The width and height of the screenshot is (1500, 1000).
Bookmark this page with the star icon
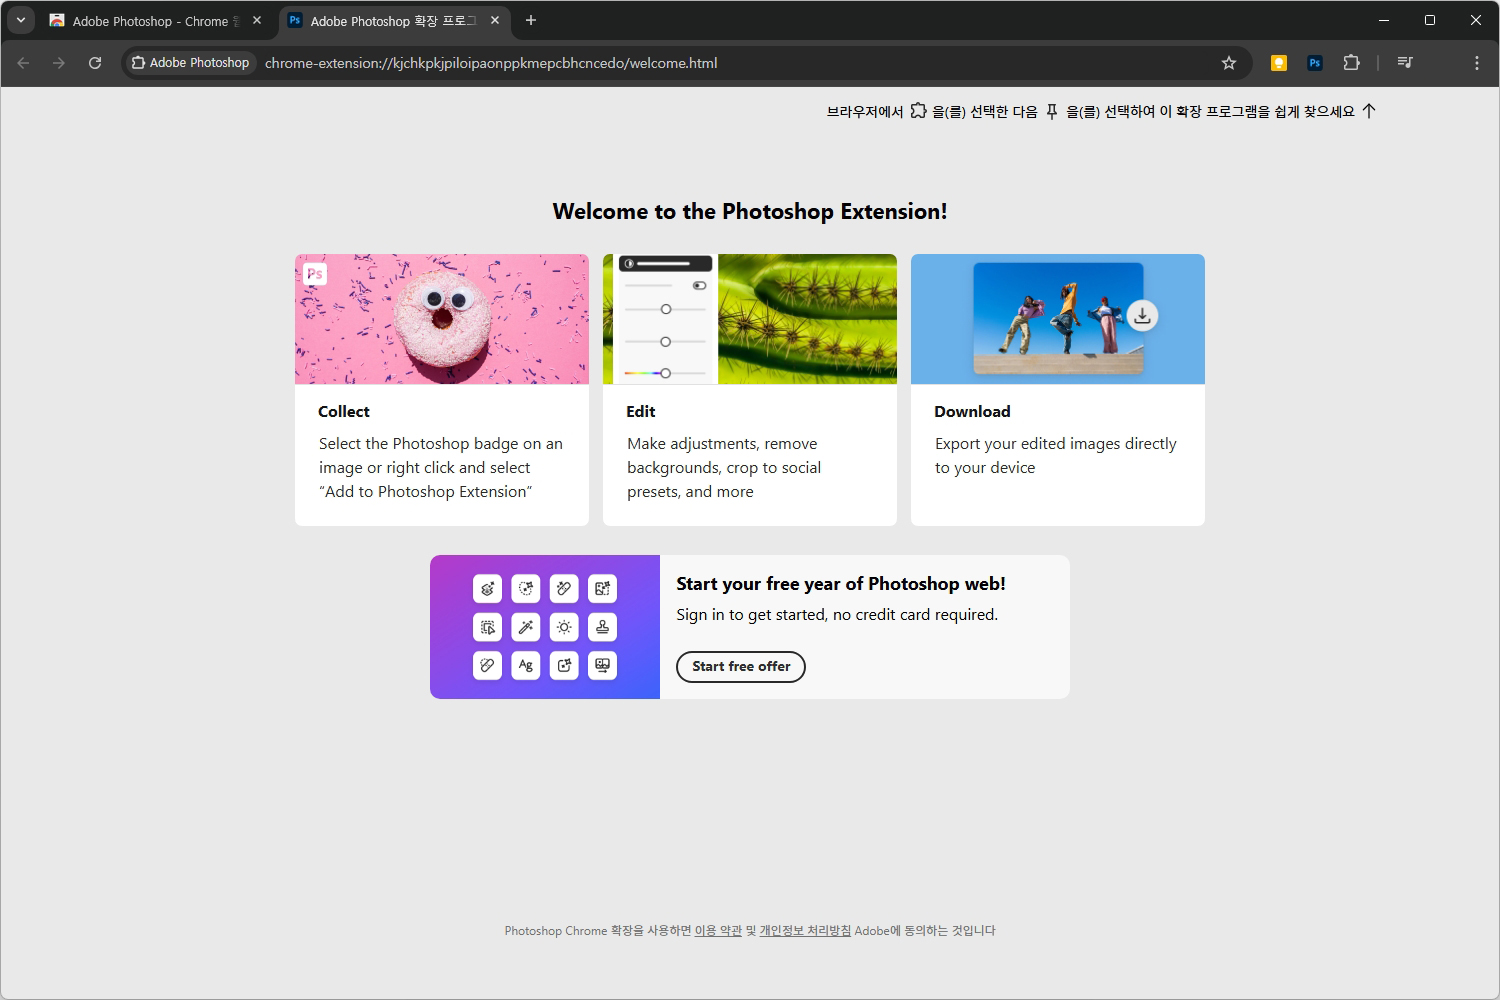(1229, 63)
